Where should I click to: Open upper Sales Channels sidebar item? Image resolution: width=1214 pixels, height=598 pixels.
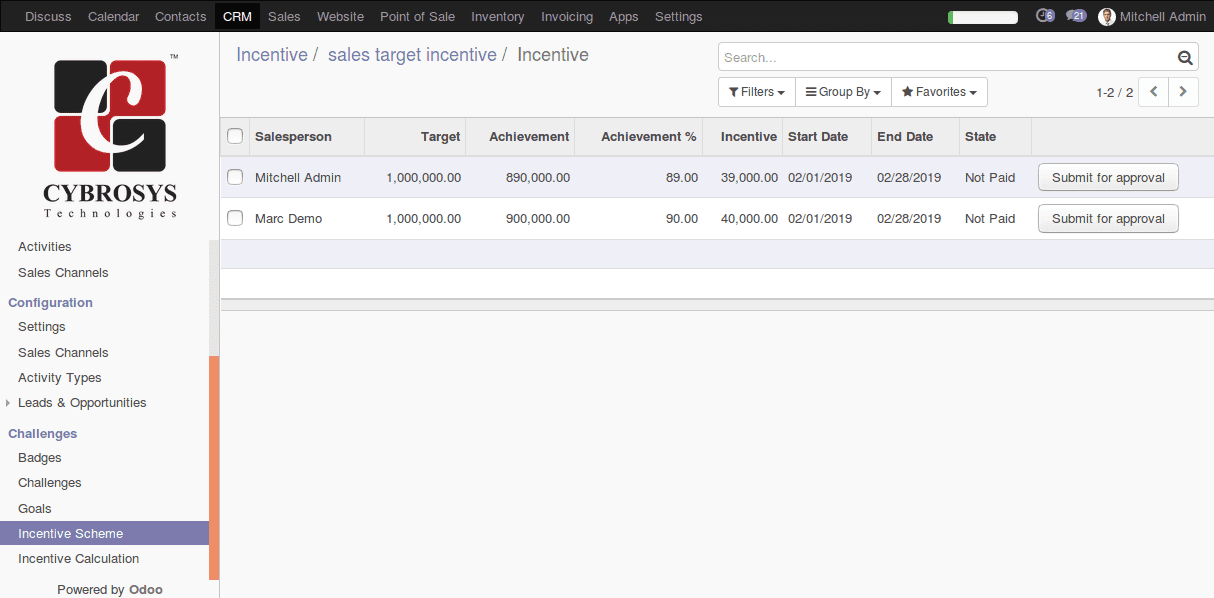pos(63,272)
